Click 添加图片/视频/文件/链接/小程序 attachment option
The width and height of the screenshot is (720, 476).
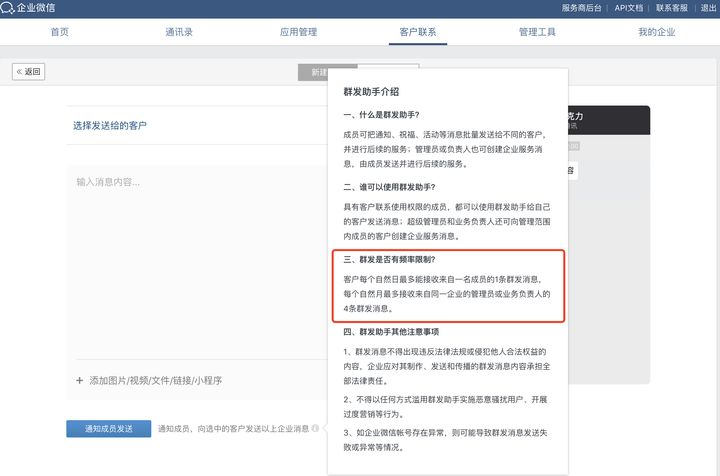[155, 380]
